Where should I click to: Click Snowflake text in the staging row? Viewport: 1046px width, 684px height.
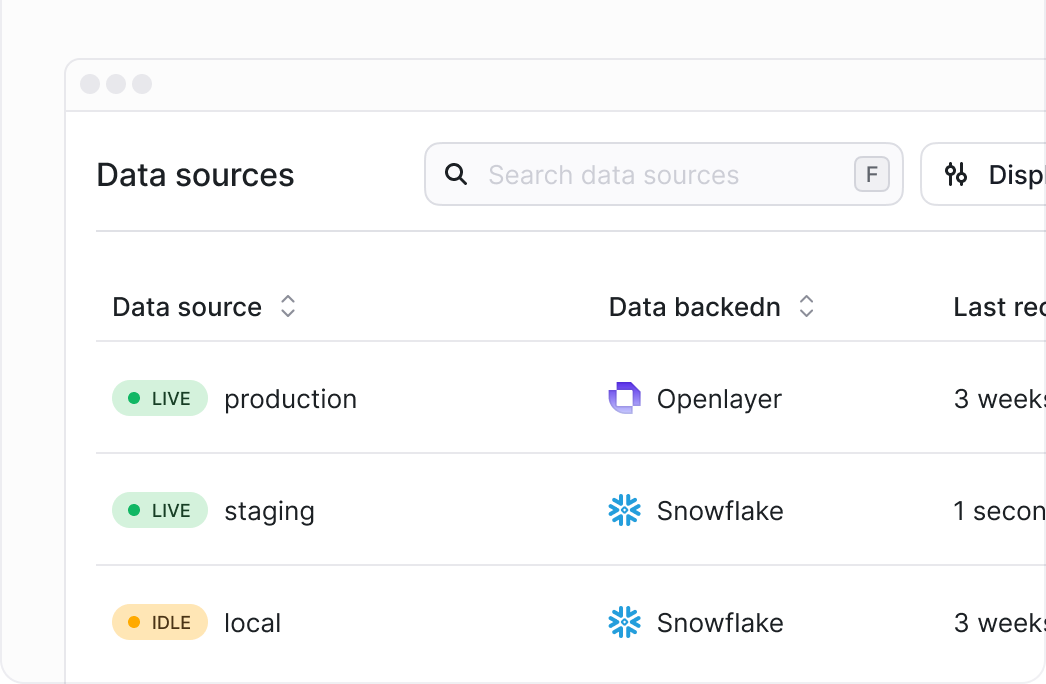720,510
